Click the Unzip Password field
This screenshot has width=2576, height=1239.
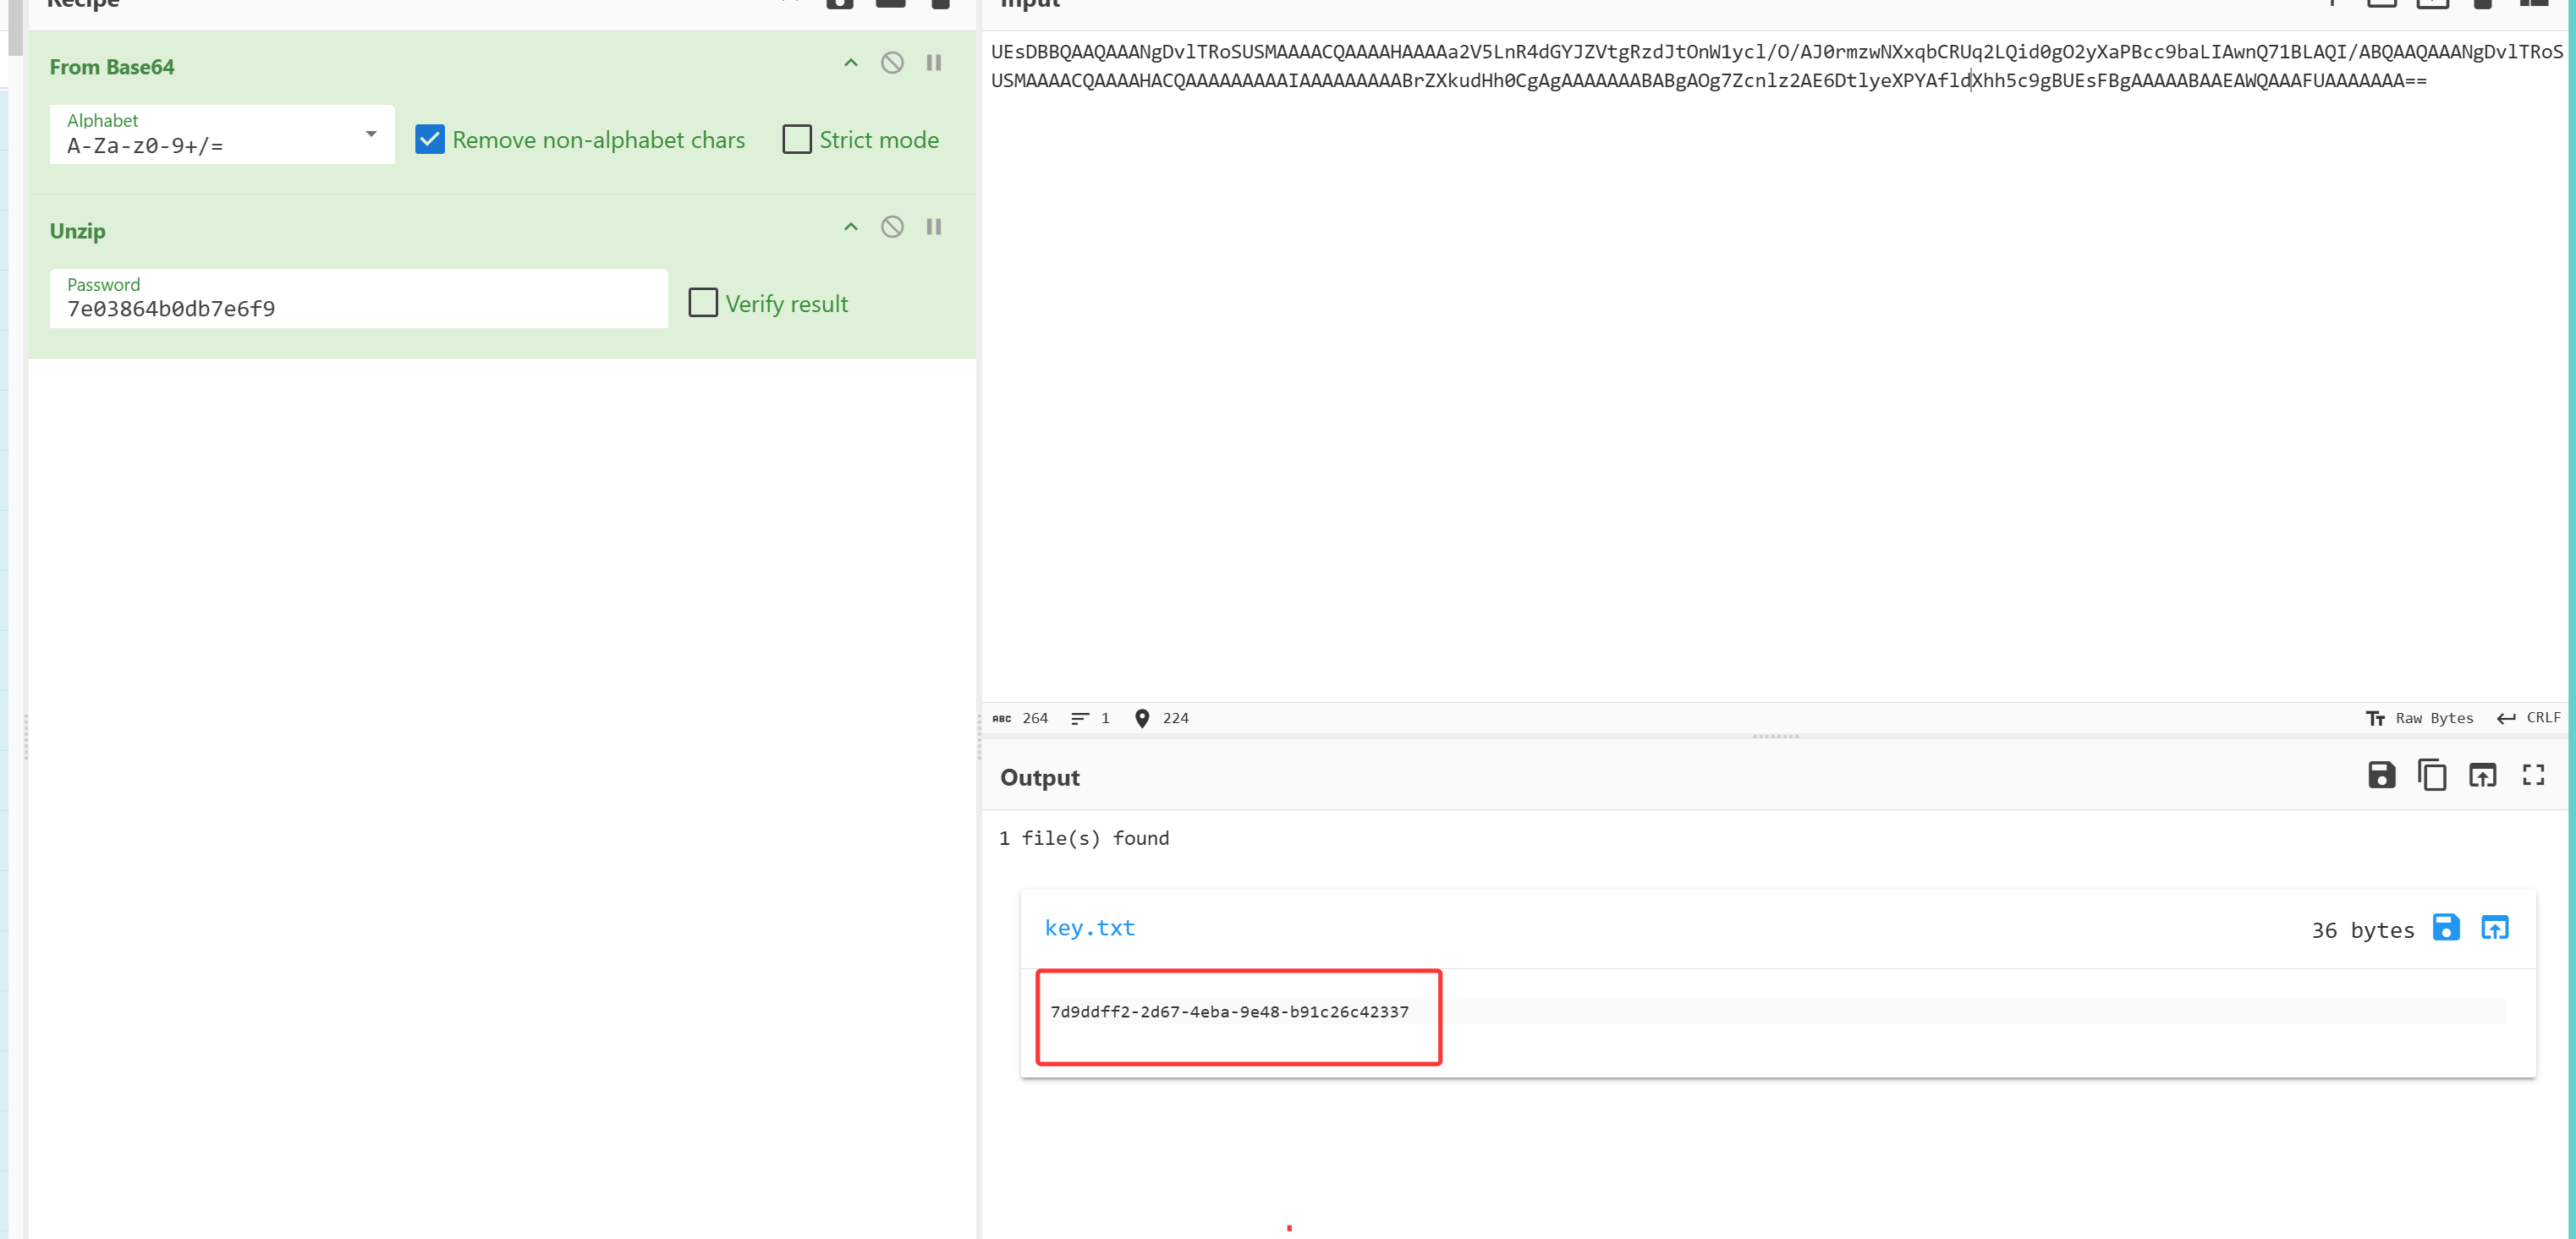(358, 308)
